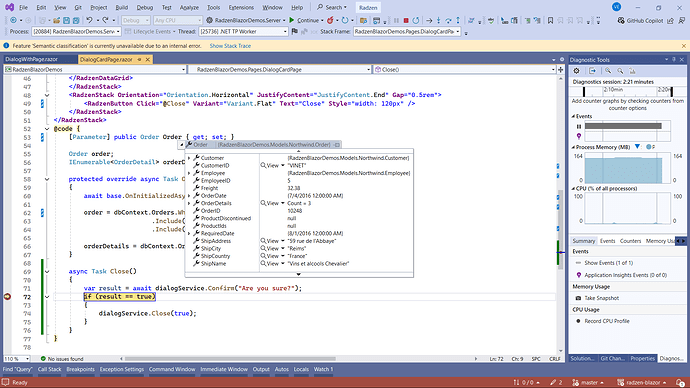Collapse the @code block at line 52
The image size is (690, 388).
click(x=47, y=129)
